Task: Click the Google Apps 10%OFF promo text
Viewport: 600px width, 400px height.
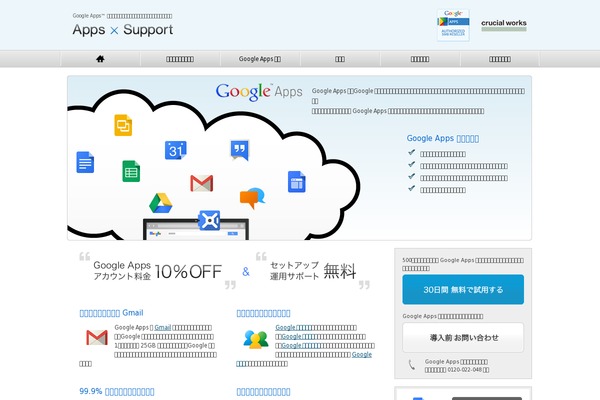Action: pos(157,271)
